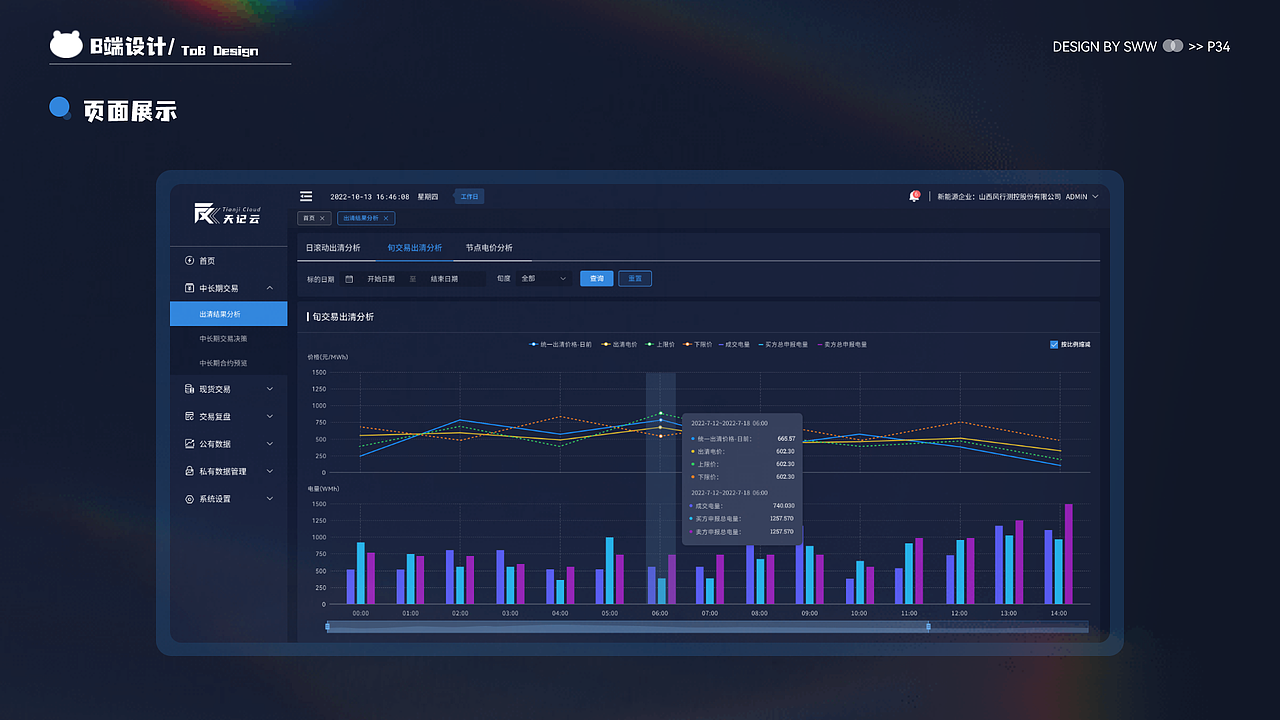Click the tooltip value 665.57
1280x720 pixels.
(786, 439)
